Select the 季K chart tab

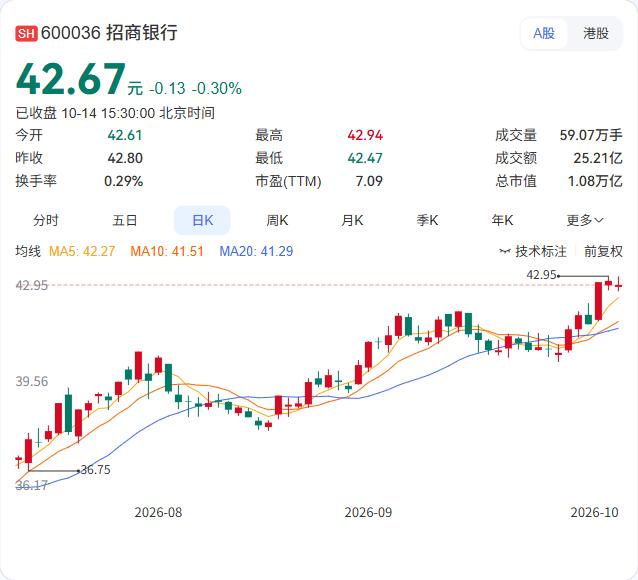pyautogui.click(x=427, y=221)
